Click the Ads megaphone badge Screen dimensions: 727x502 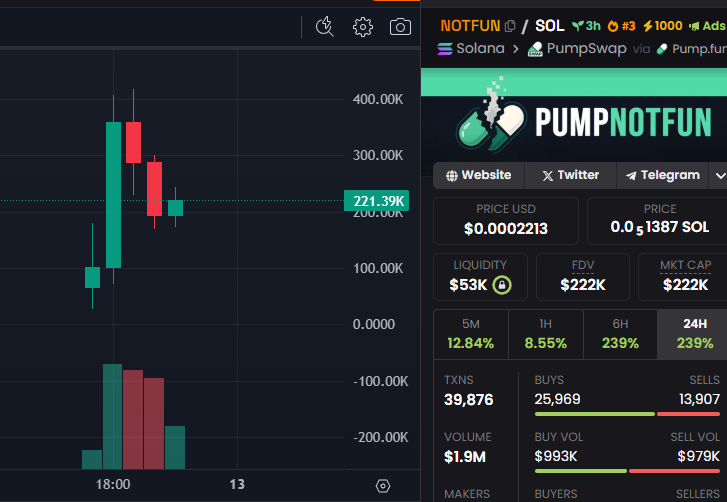tap(708, 26)
